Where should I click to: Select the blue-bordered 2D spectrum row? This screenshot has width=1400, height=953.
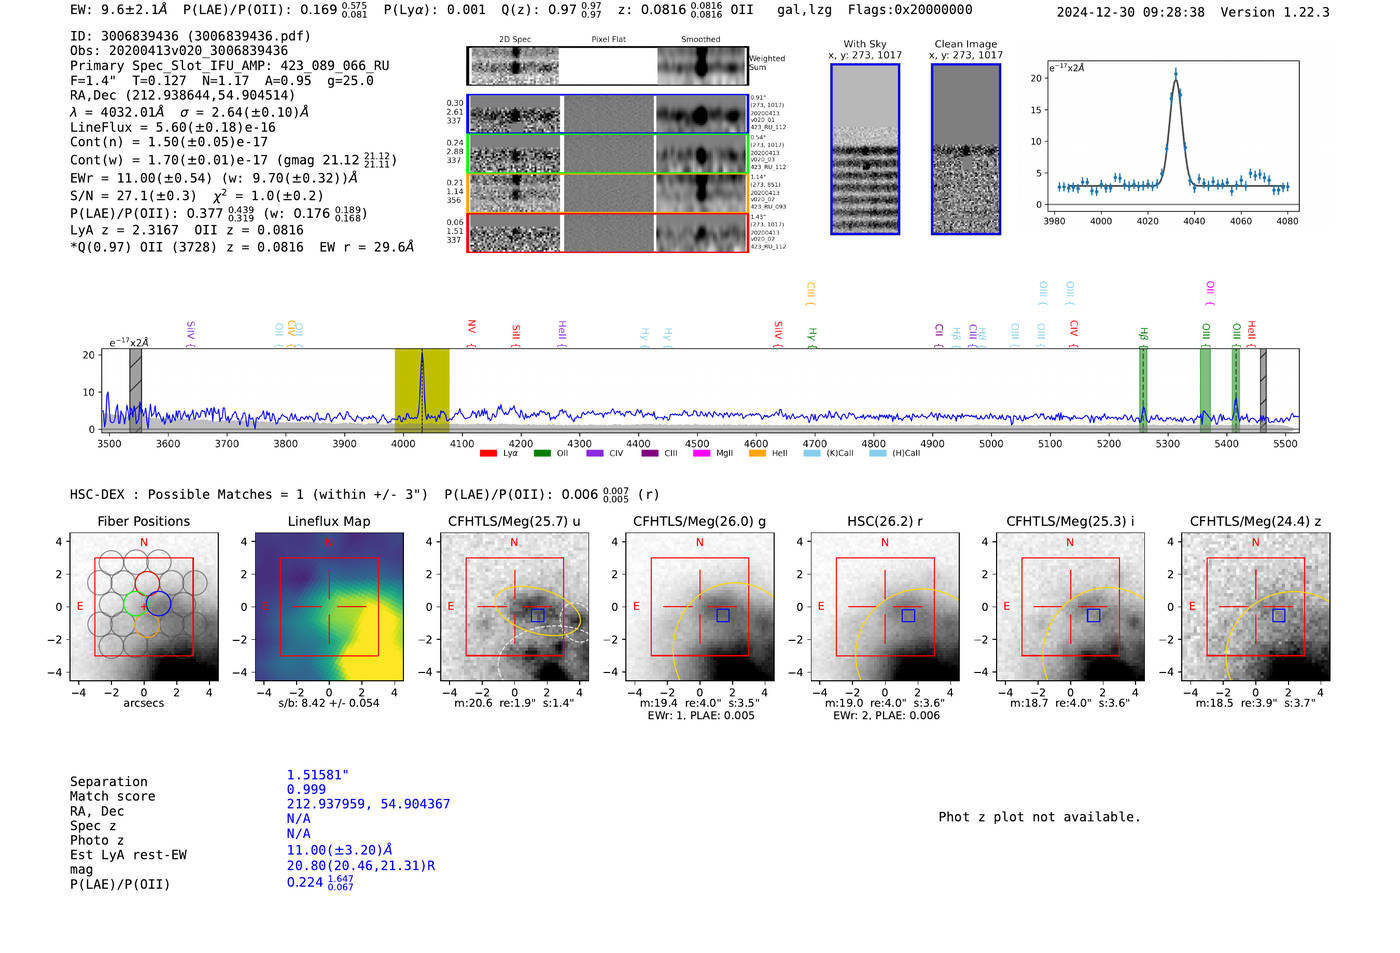click(607, 114)
